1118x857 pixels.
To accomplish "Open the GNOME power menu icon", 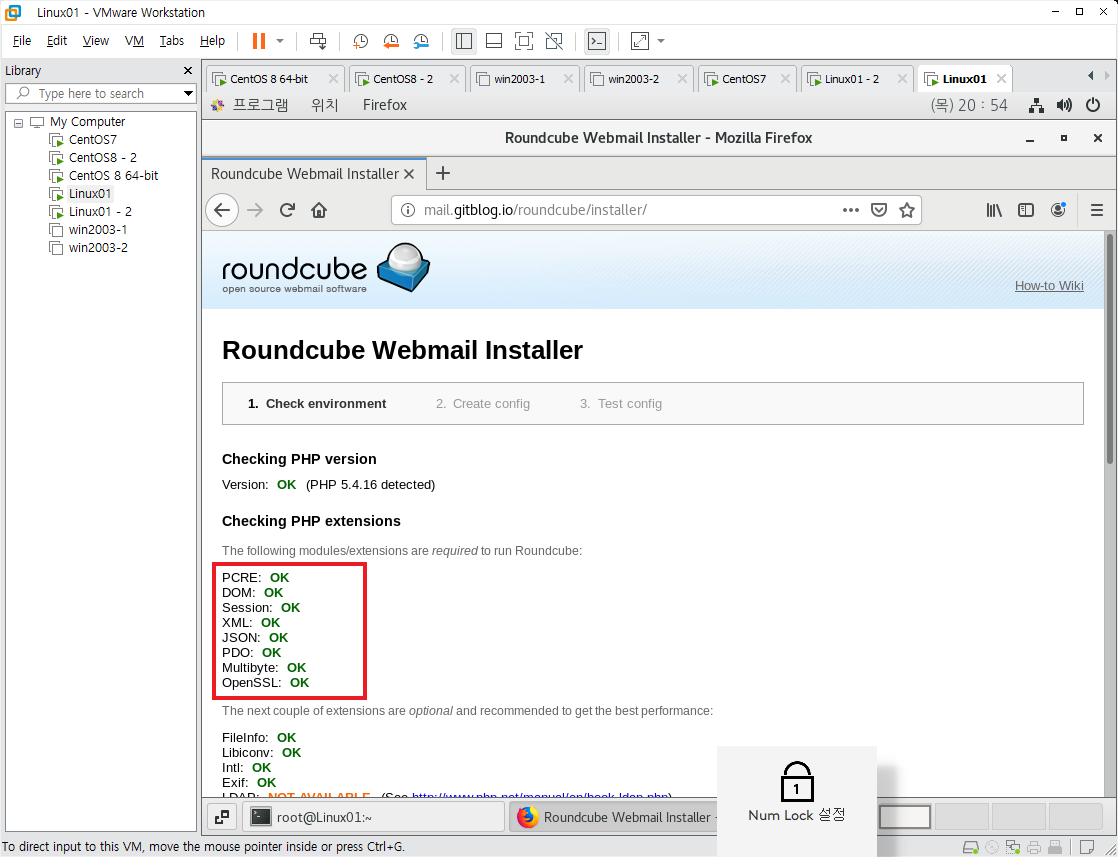I will coord(1093,106).
